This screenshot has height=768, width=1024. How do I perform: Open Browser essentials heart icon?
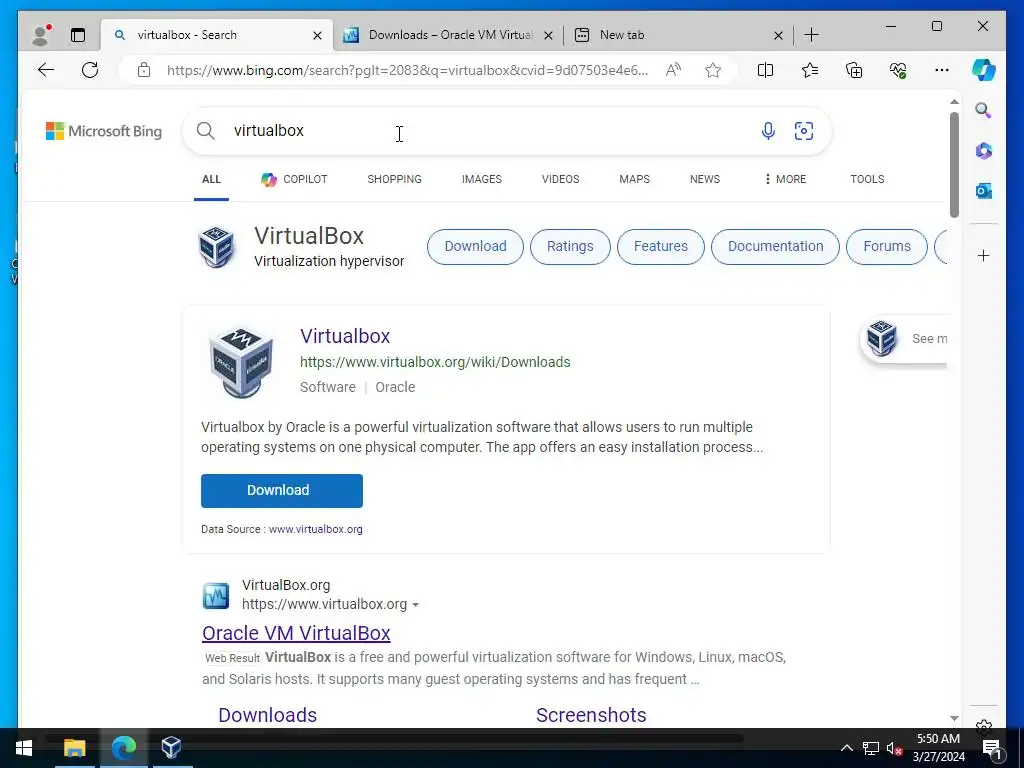898,70
